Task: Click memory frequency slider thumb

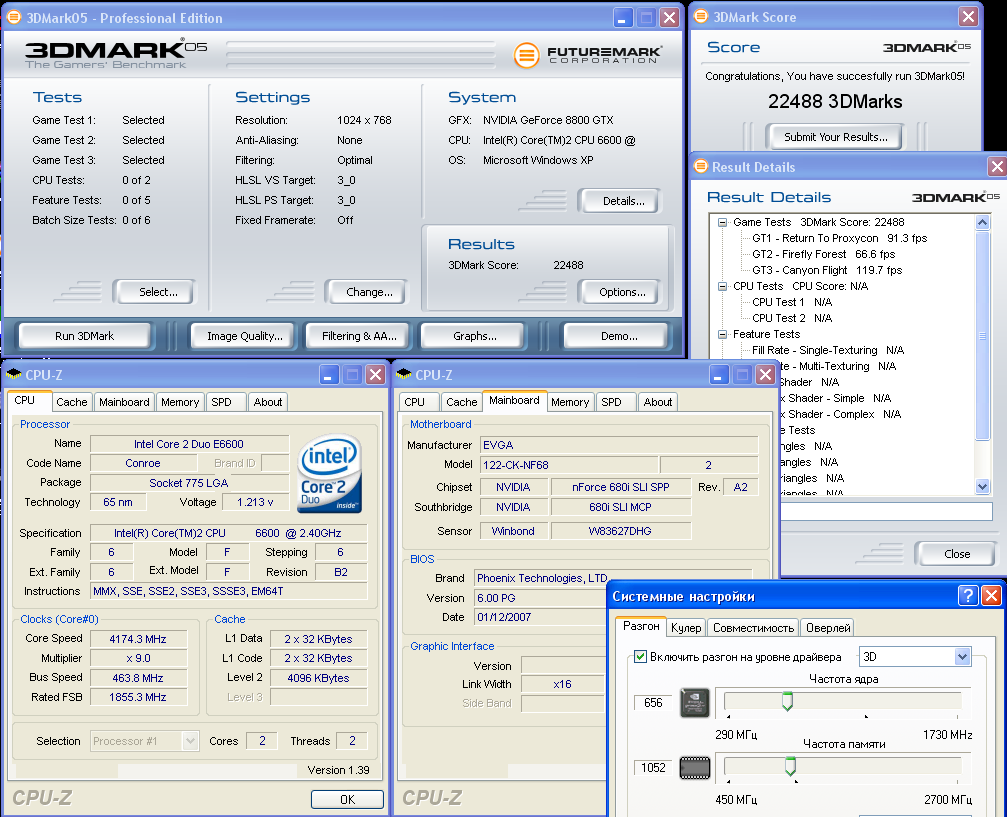Action: click(x=791, y=766)
